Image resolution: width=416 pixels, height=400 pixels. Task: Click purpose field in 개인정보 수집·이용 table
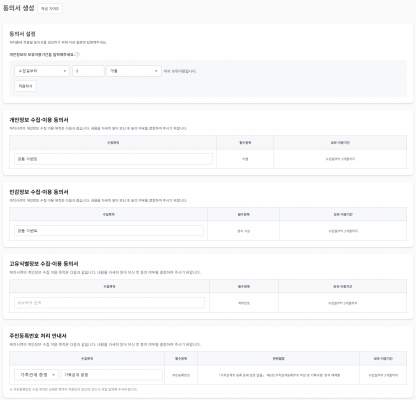113,159
